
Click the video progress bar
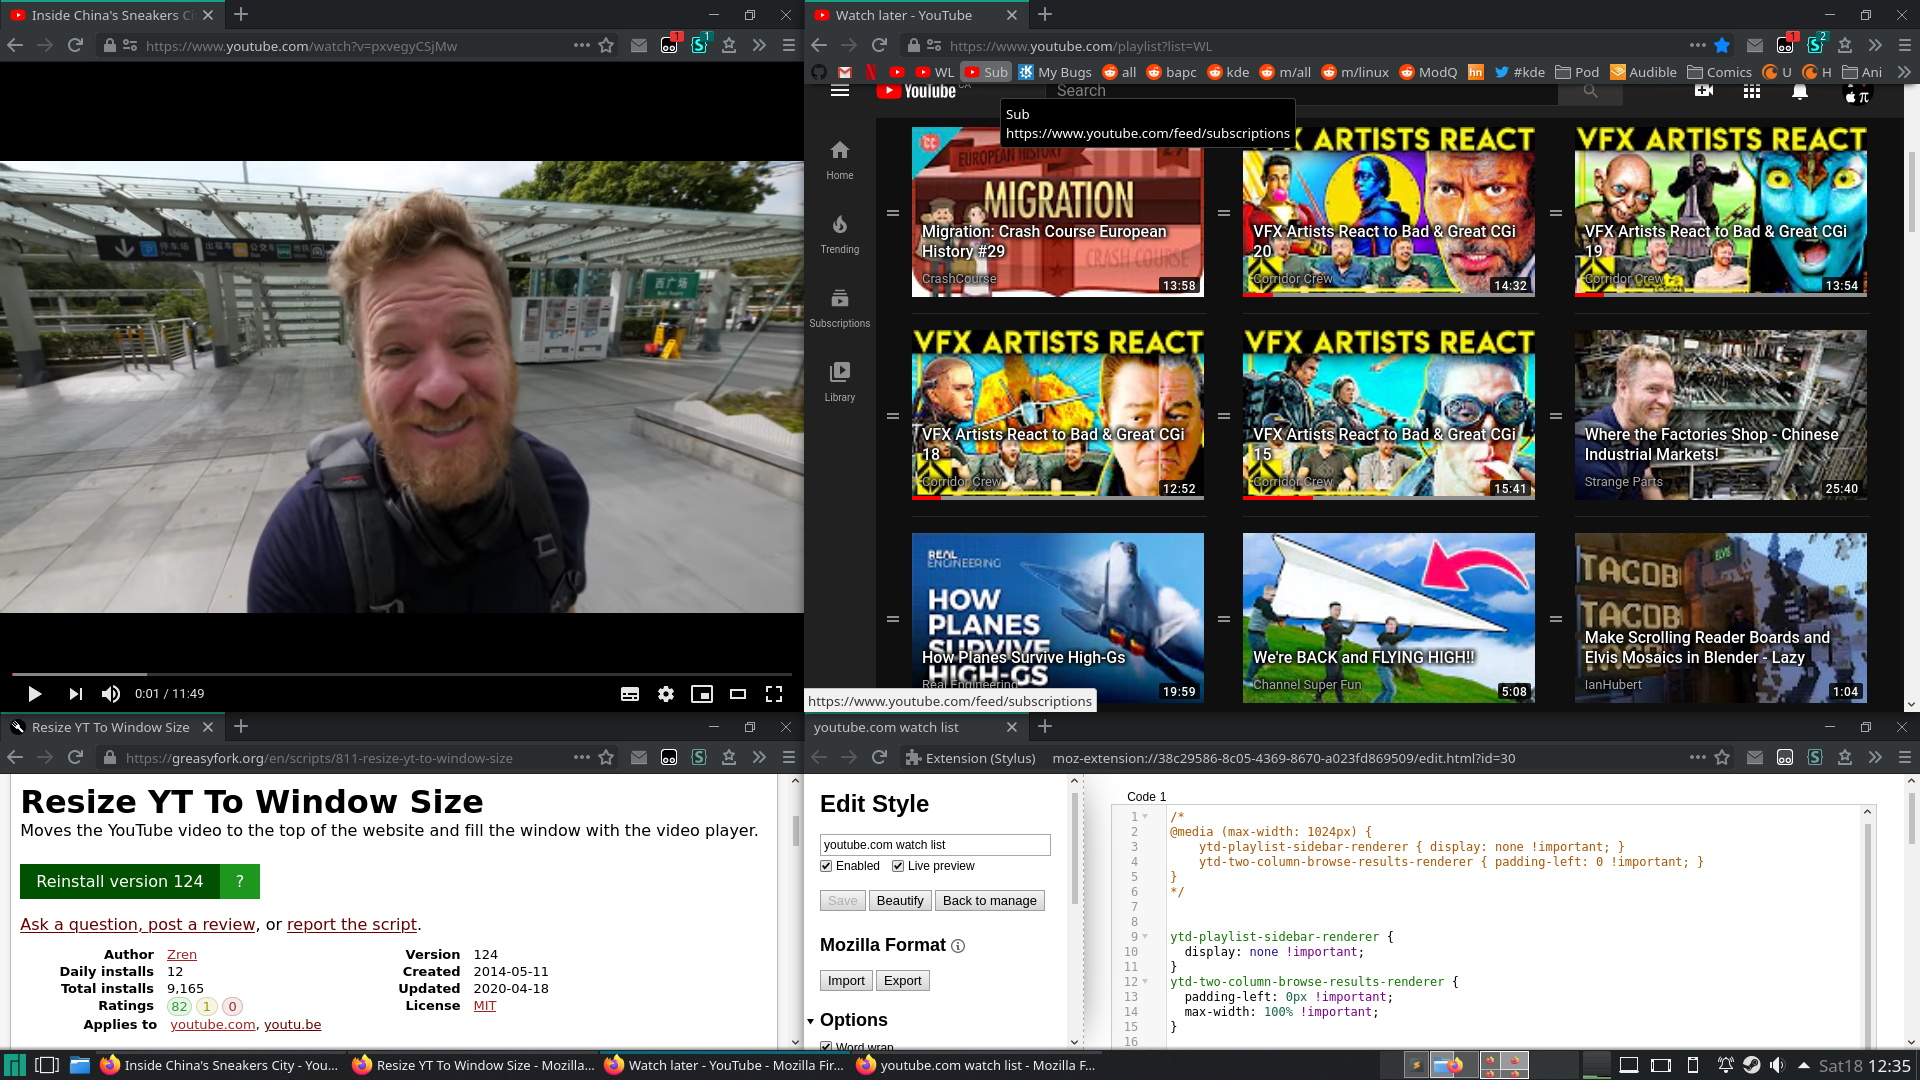point(400,674)
